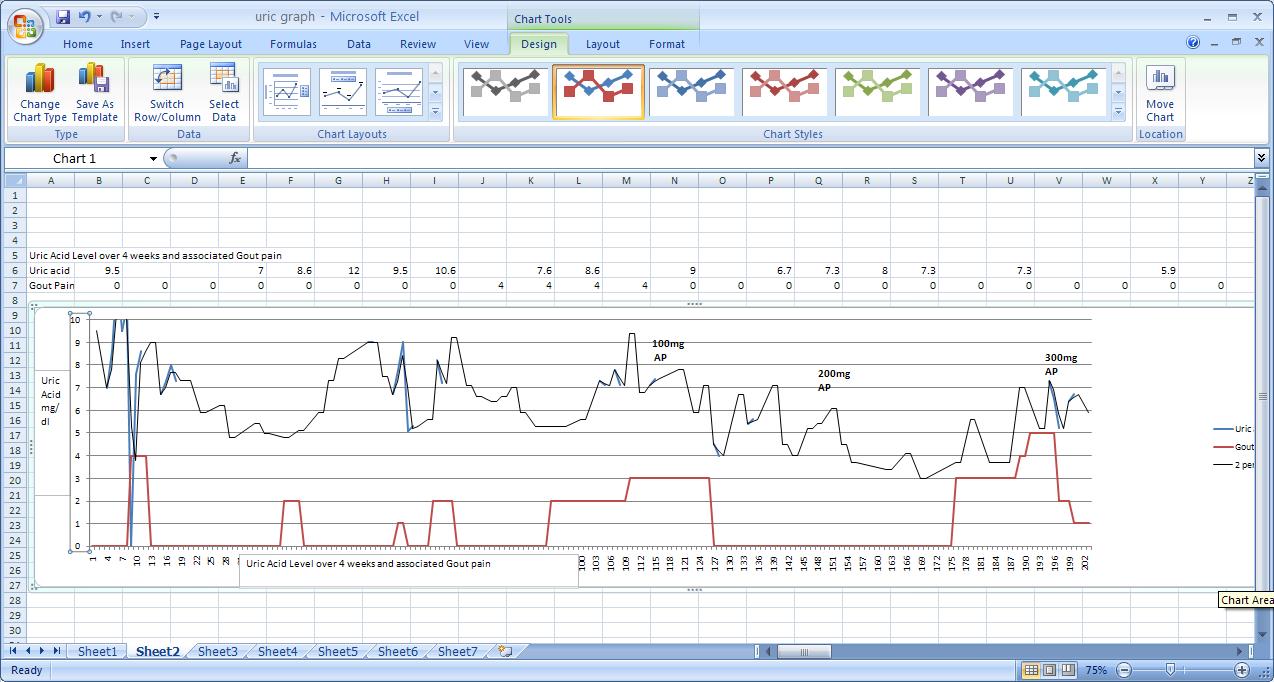
Task: Undo the last action
Action: click(x=85, y=17)
